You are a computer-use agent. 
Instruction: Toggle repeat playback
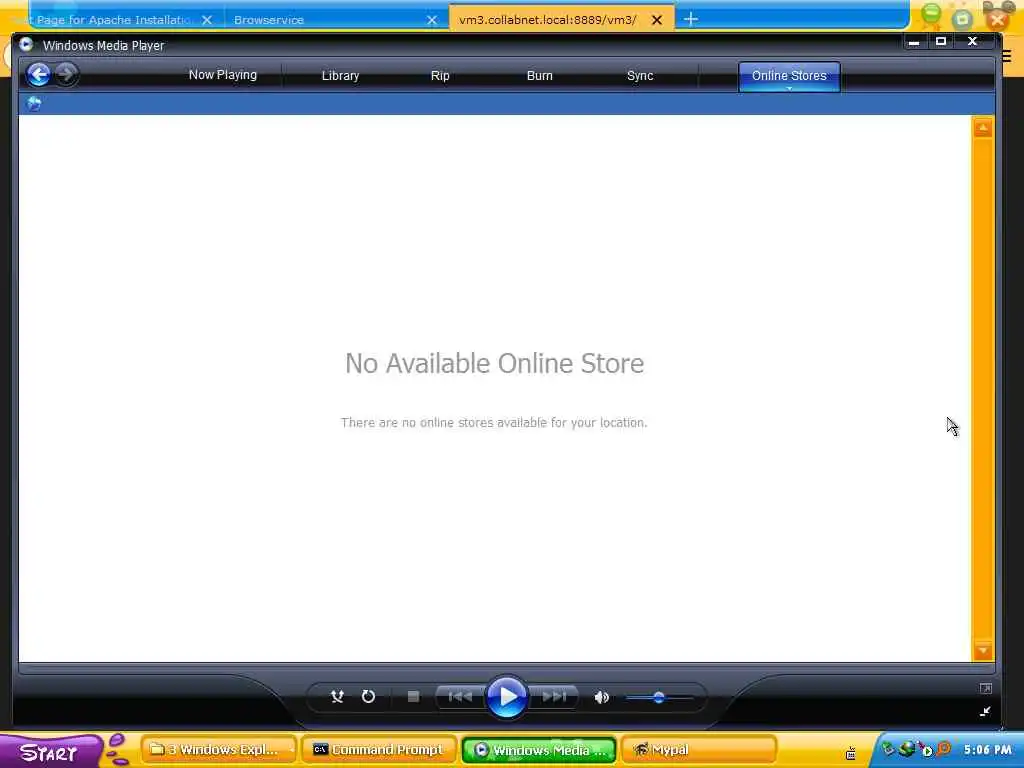(x=368, y=697)
